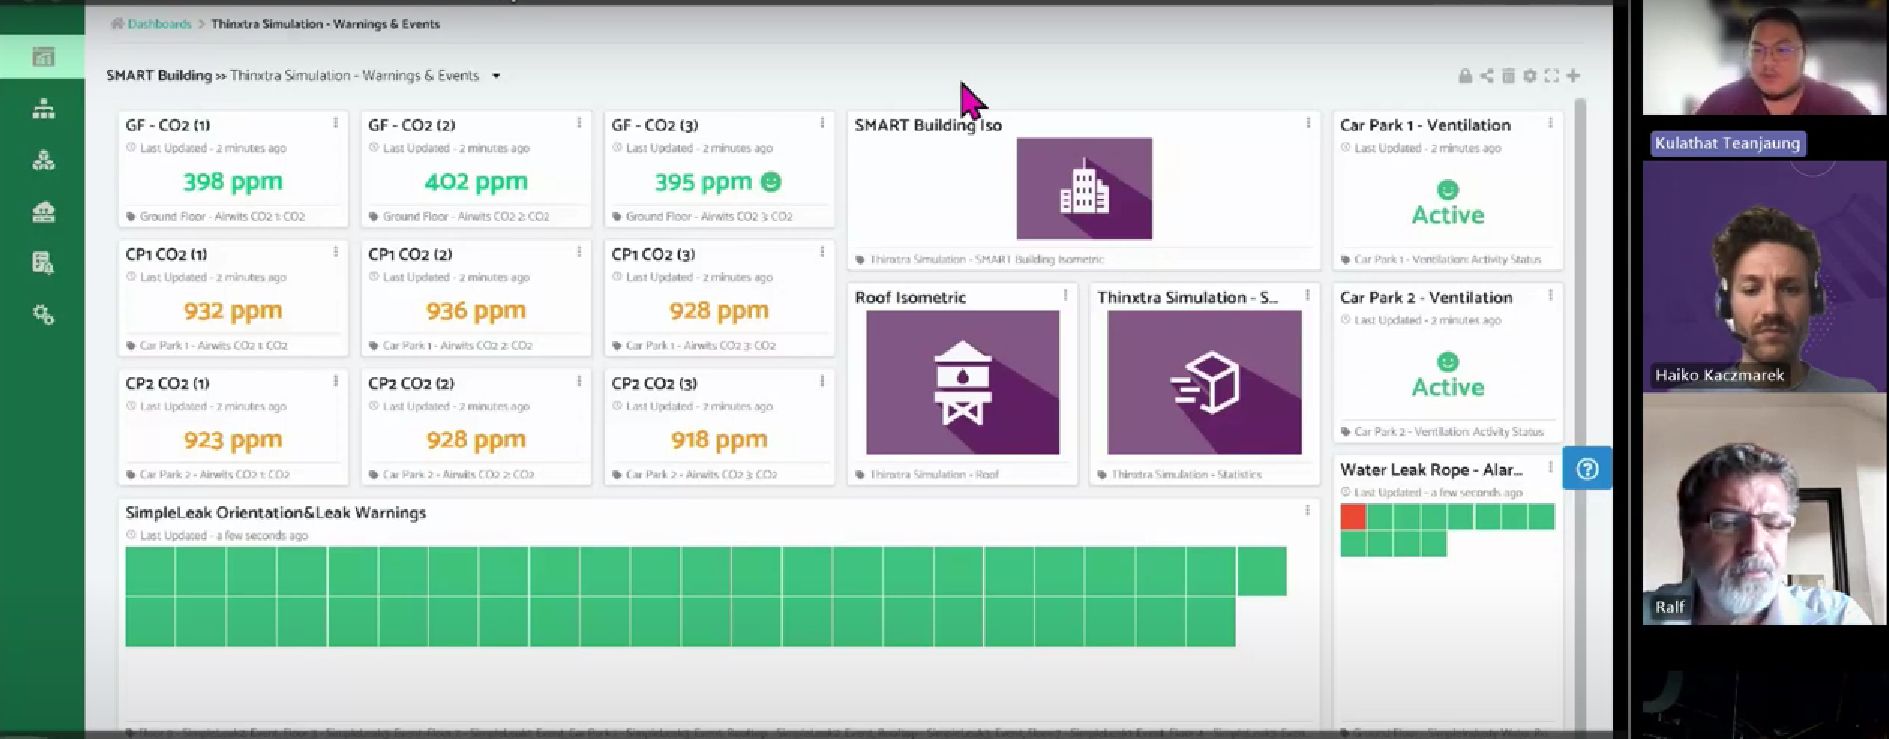Open the CP2 CO2 (3) widget menu
This screenshot has height=739, width=1889.
822,381
